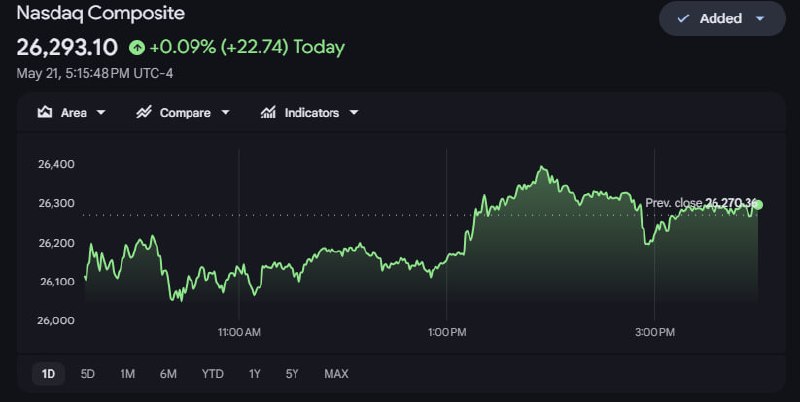
Task: Click the 26,293.10 index value
Action: 67,47
